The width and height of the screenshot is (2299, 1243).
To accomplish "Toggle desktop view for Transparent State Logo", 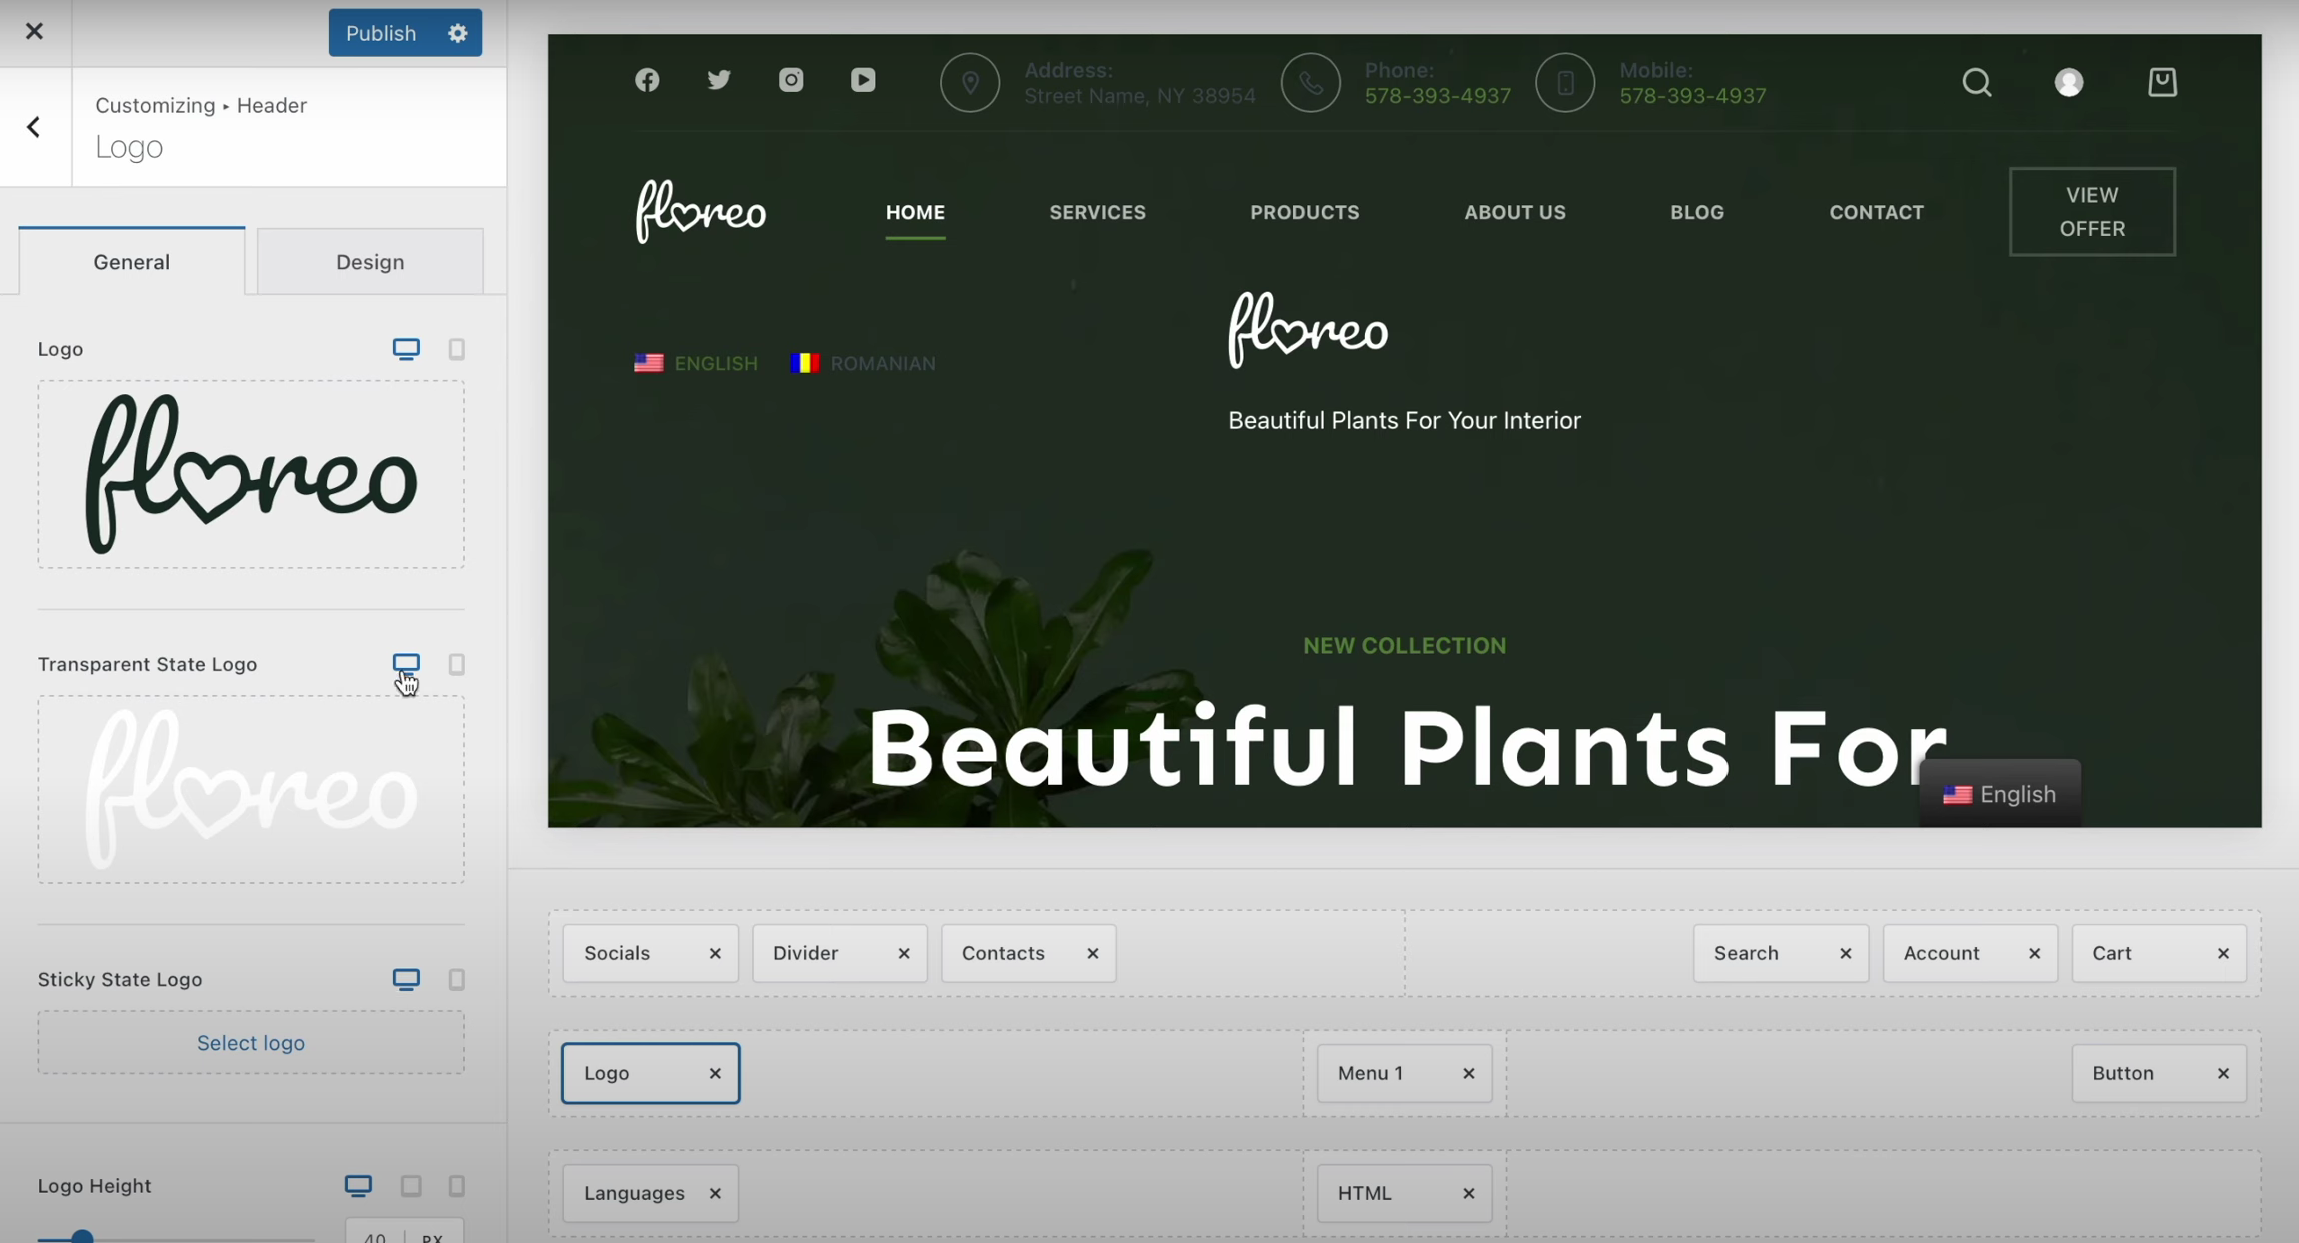I will click(406, 664).
